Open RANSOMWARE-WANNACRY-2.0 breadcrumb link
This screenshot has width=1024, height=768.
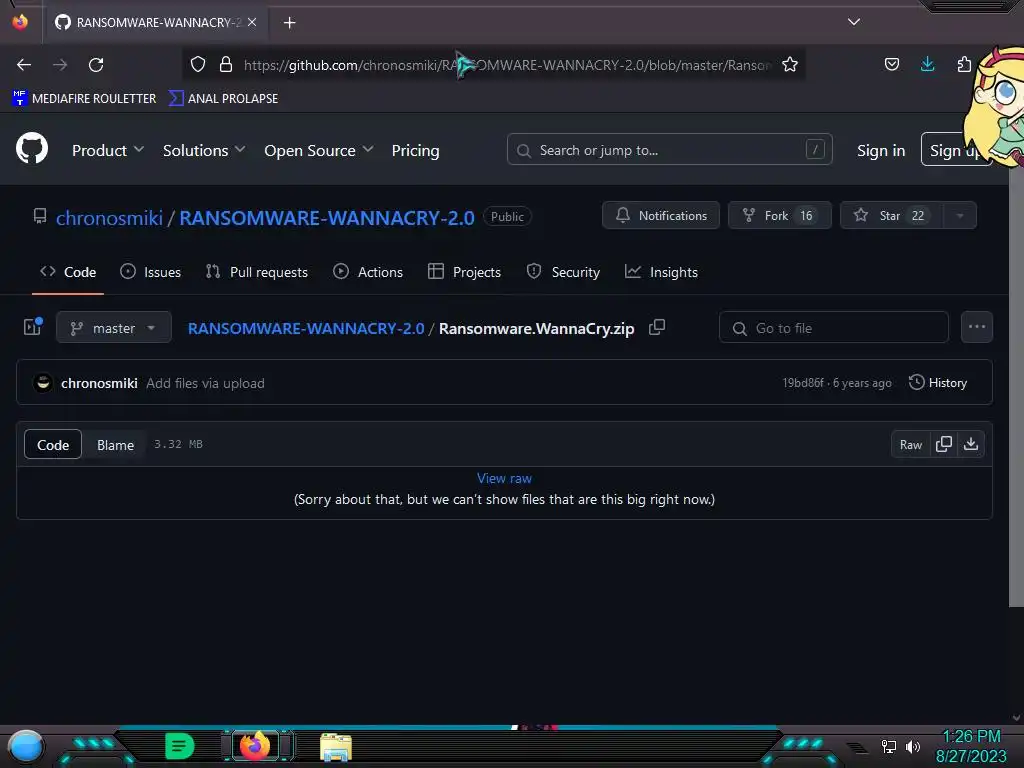[306, 328]
